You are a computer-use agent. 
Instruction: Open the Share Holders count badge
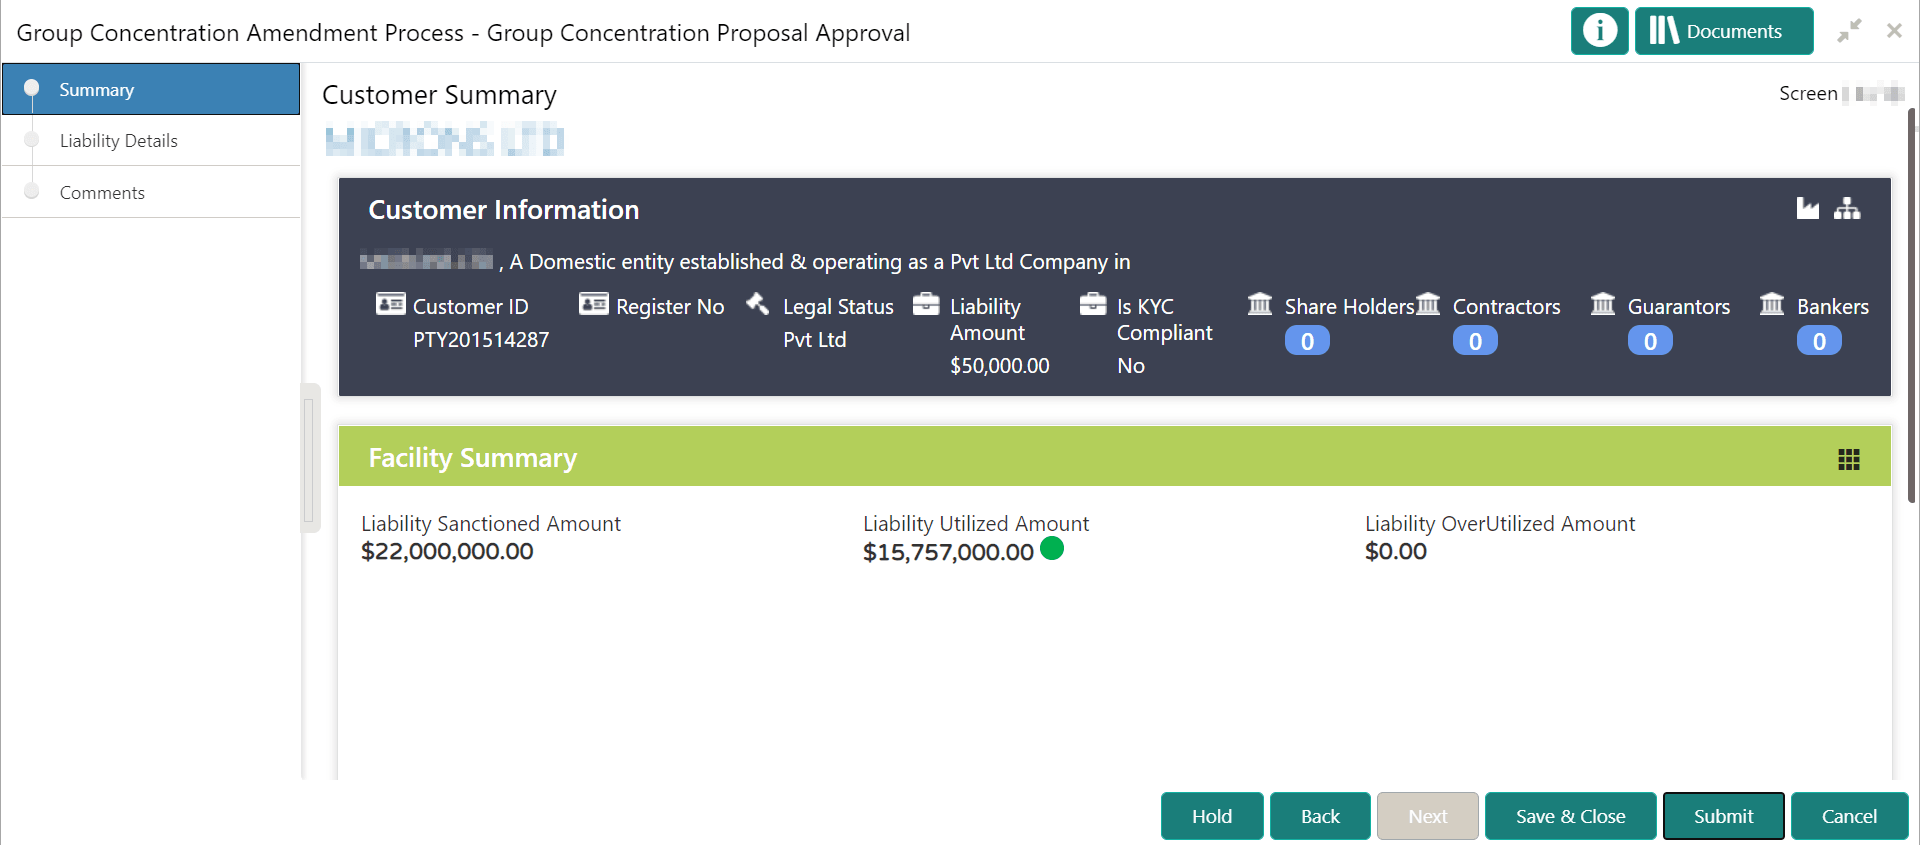pyautogui.click(x=1306, y=340)
